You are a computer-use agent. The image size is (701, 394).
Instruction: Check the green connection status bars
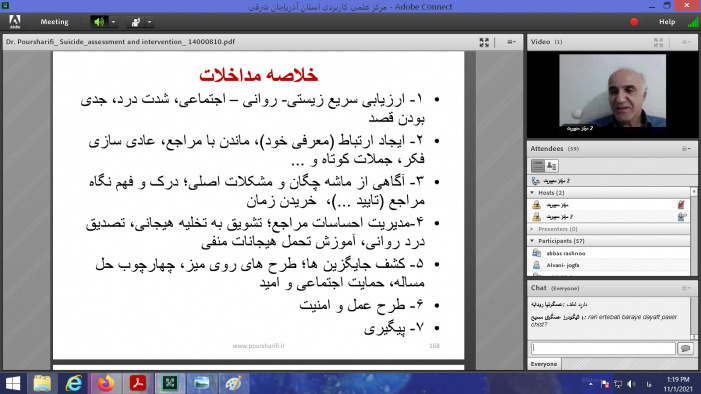click(693, 21)
